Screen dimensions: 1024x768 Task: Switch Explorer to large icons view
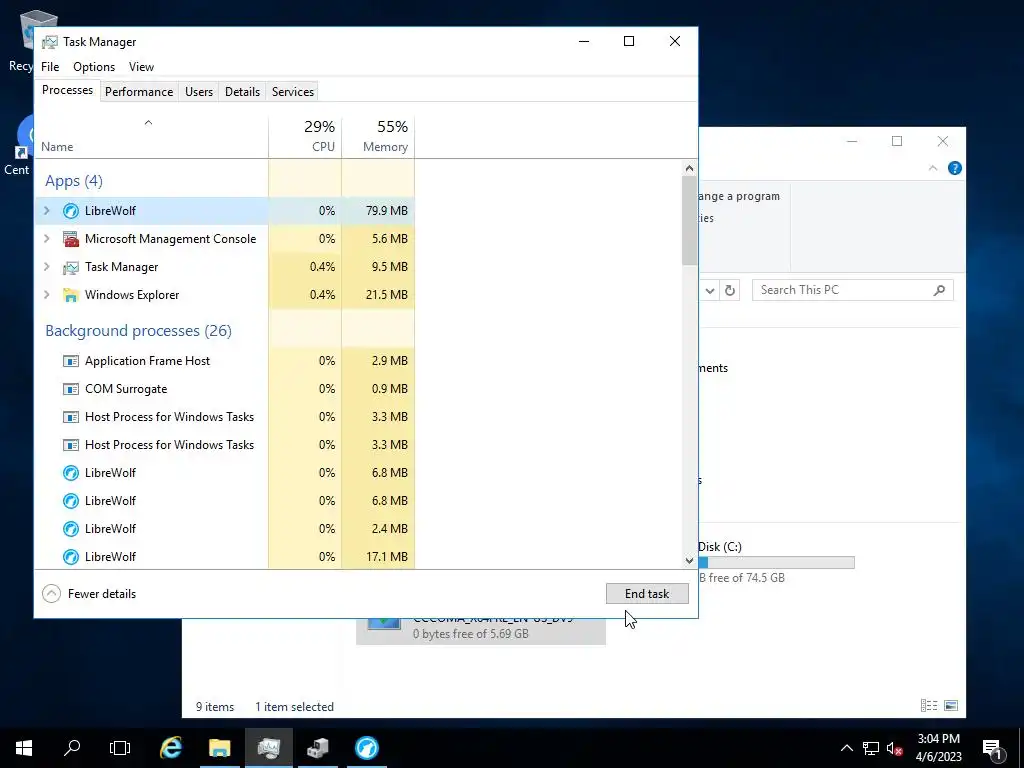[952, 705]
